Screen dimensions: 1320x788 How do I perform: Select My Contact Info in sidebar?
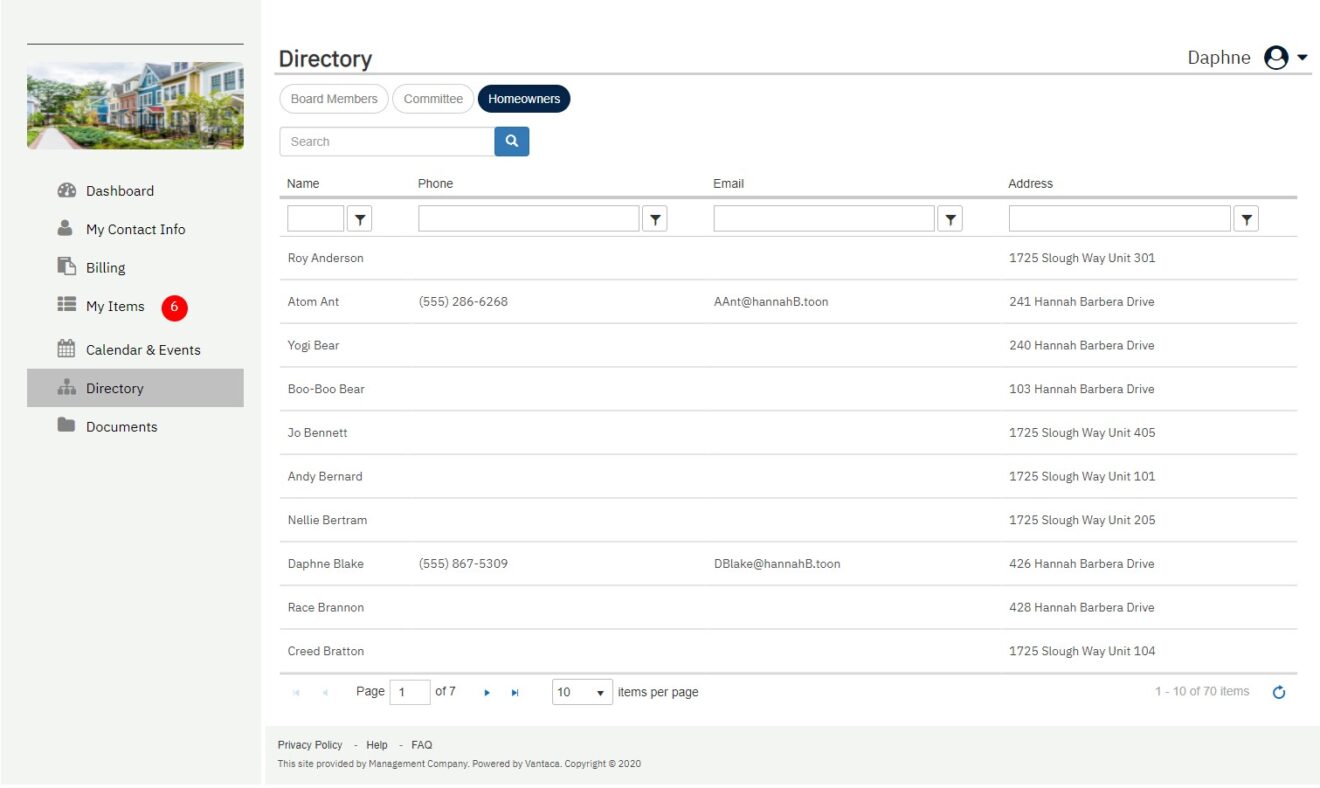click(x=135, y=229)
